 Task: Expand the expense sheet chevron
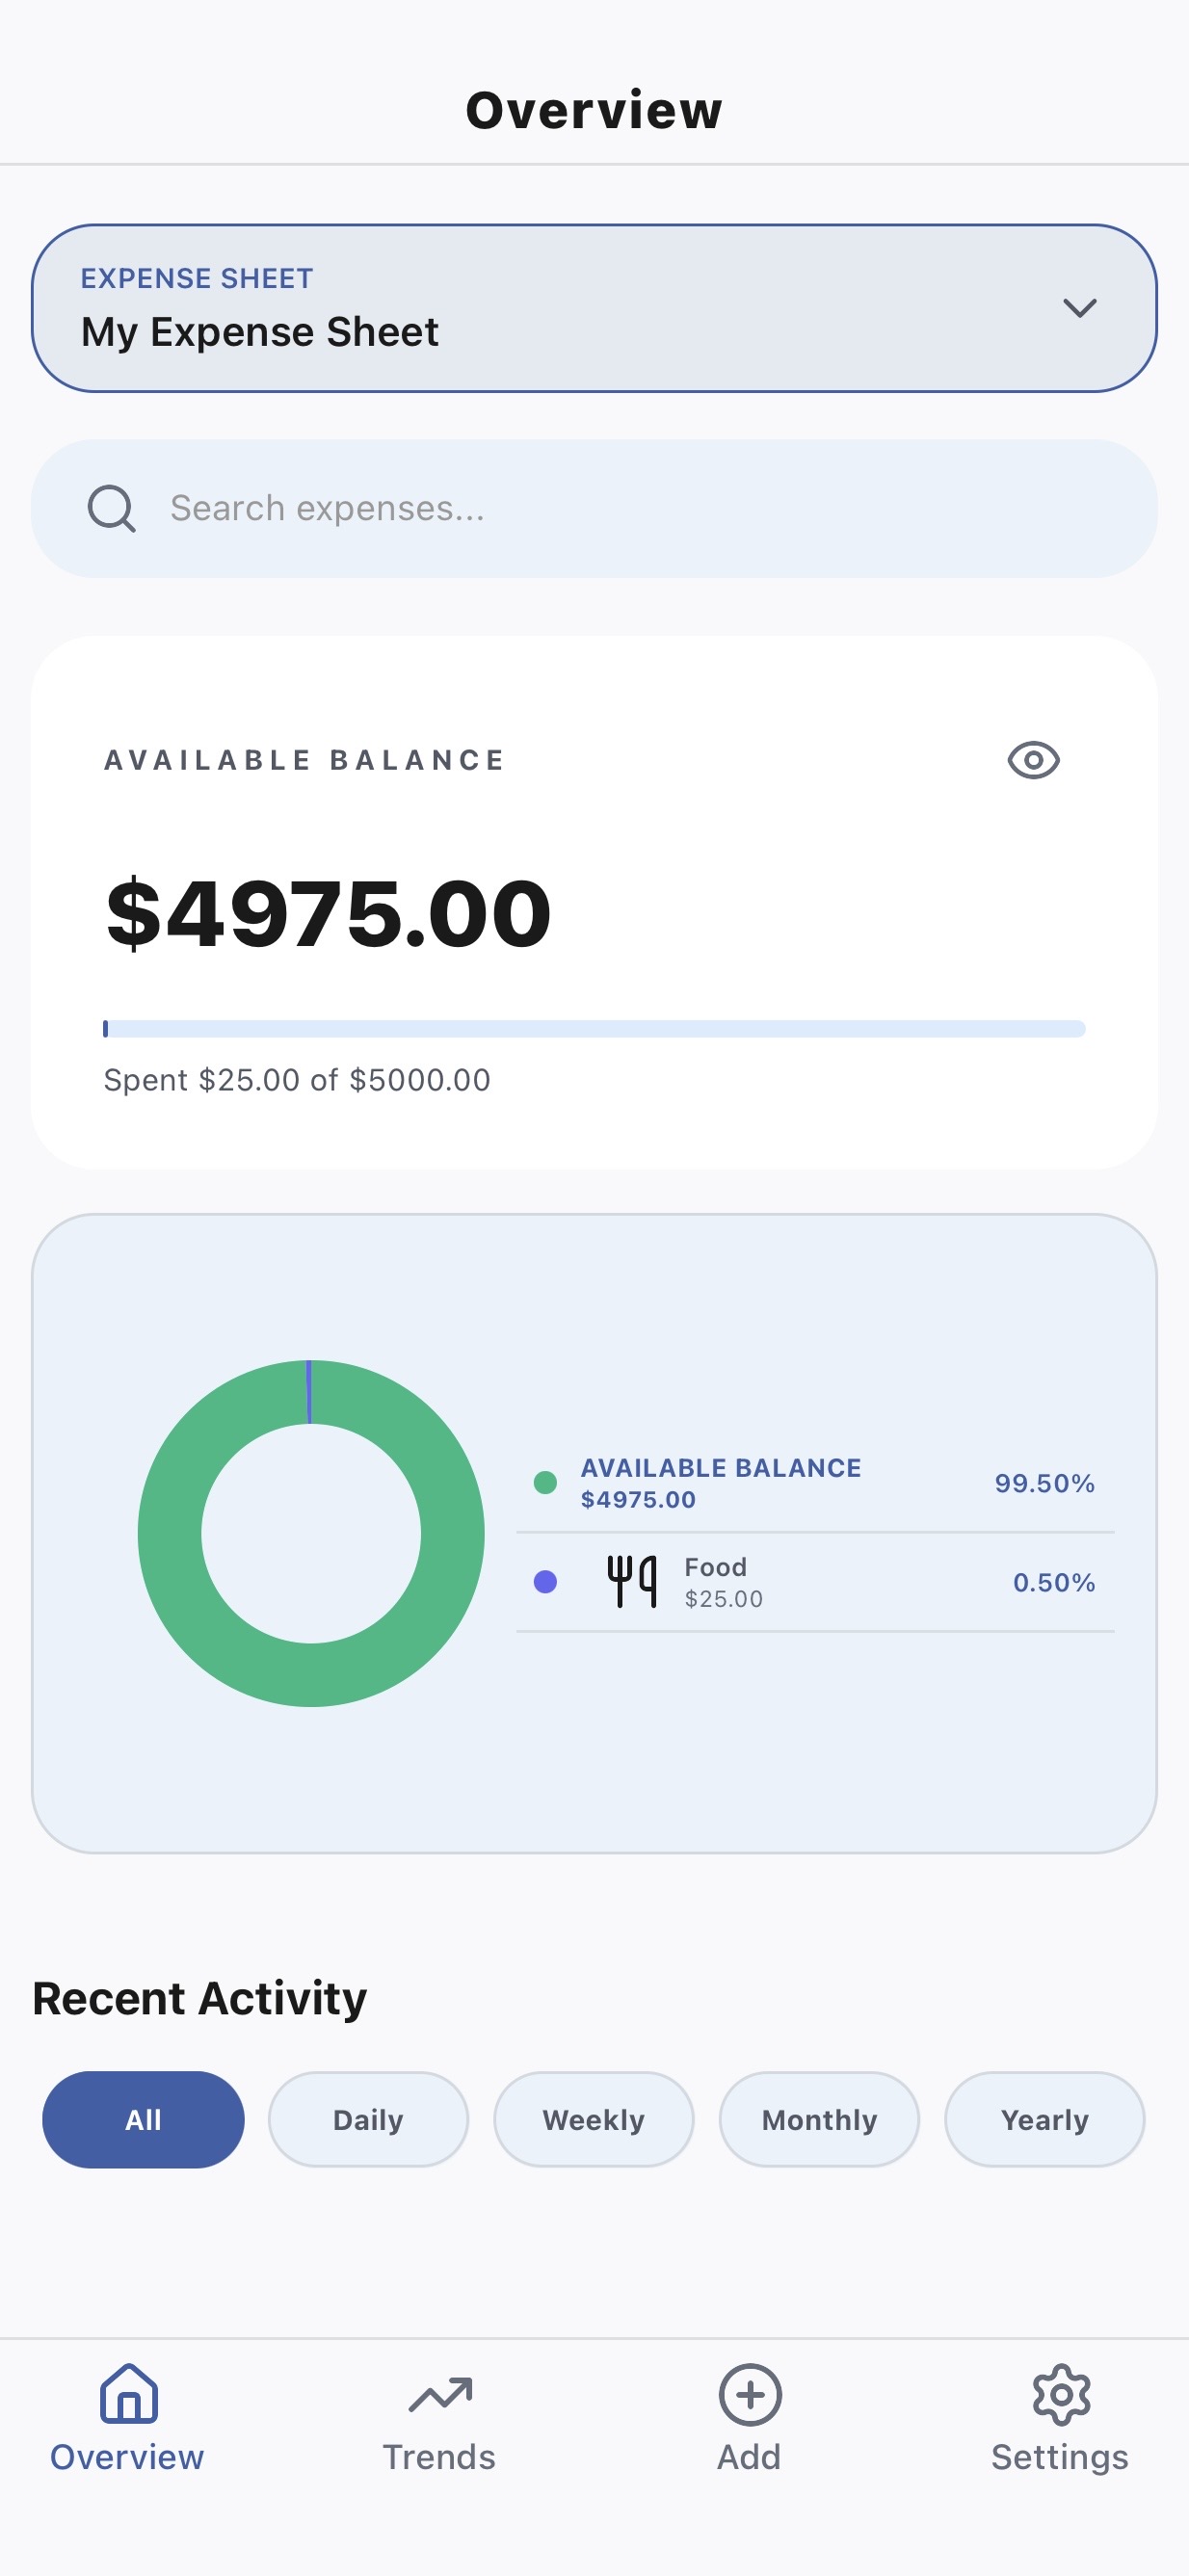click(x=1079, y=307)
